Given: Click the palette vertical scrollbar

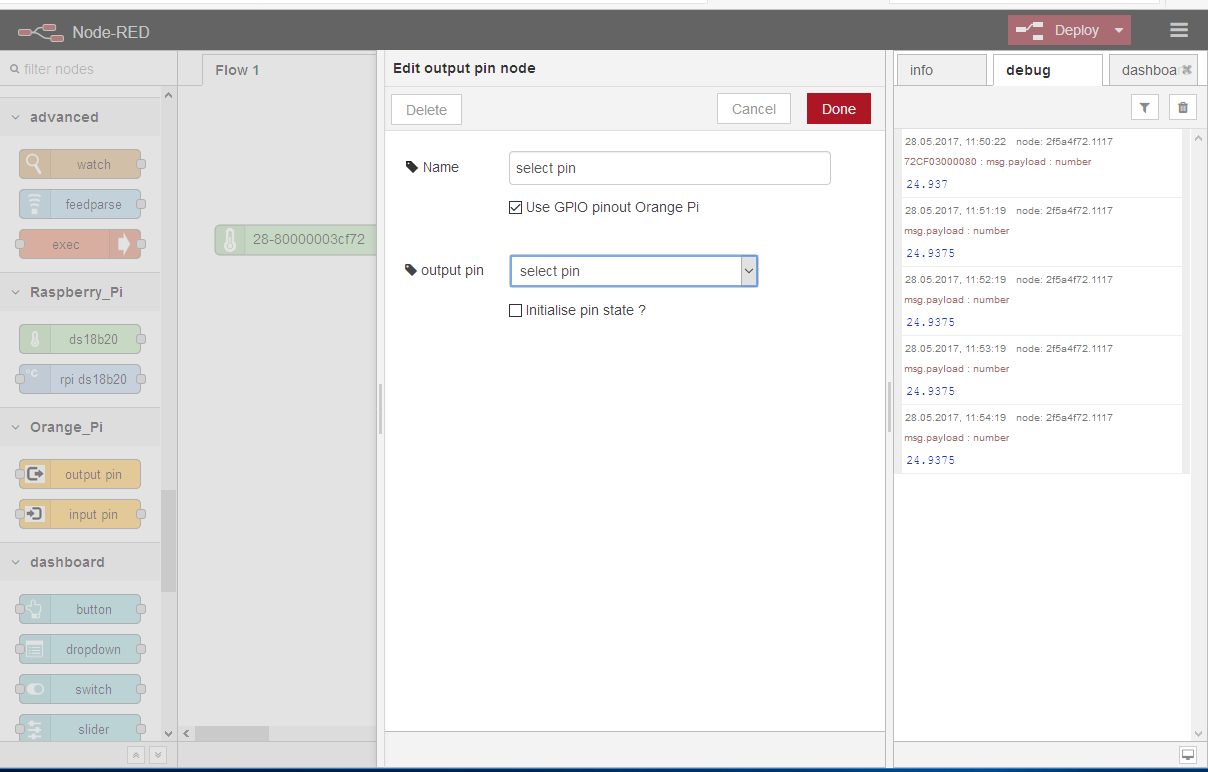Looking at the screenshot, I should tap(168, 540).
